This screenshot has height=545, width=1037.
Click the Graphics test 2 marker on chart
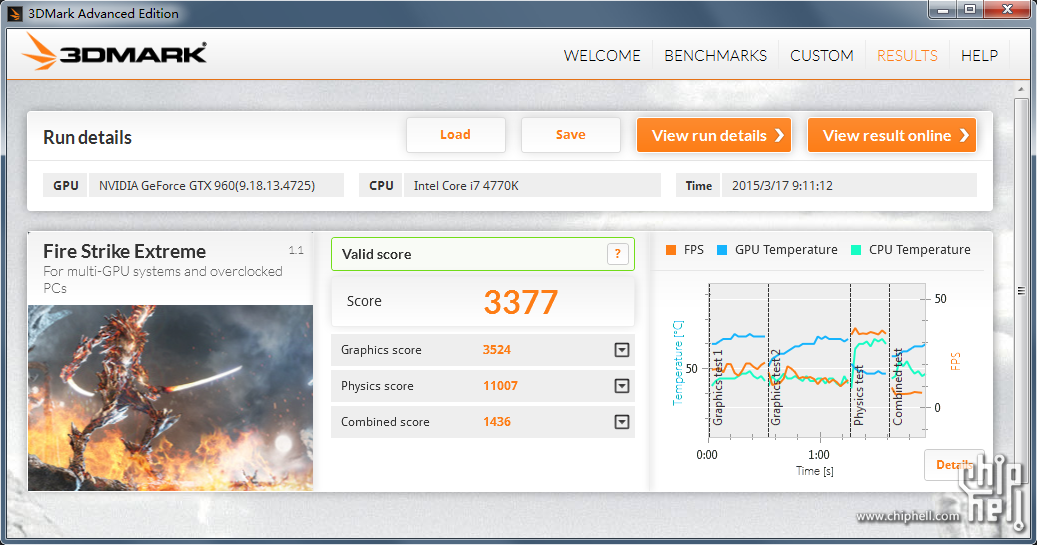[x=776, y=388]
